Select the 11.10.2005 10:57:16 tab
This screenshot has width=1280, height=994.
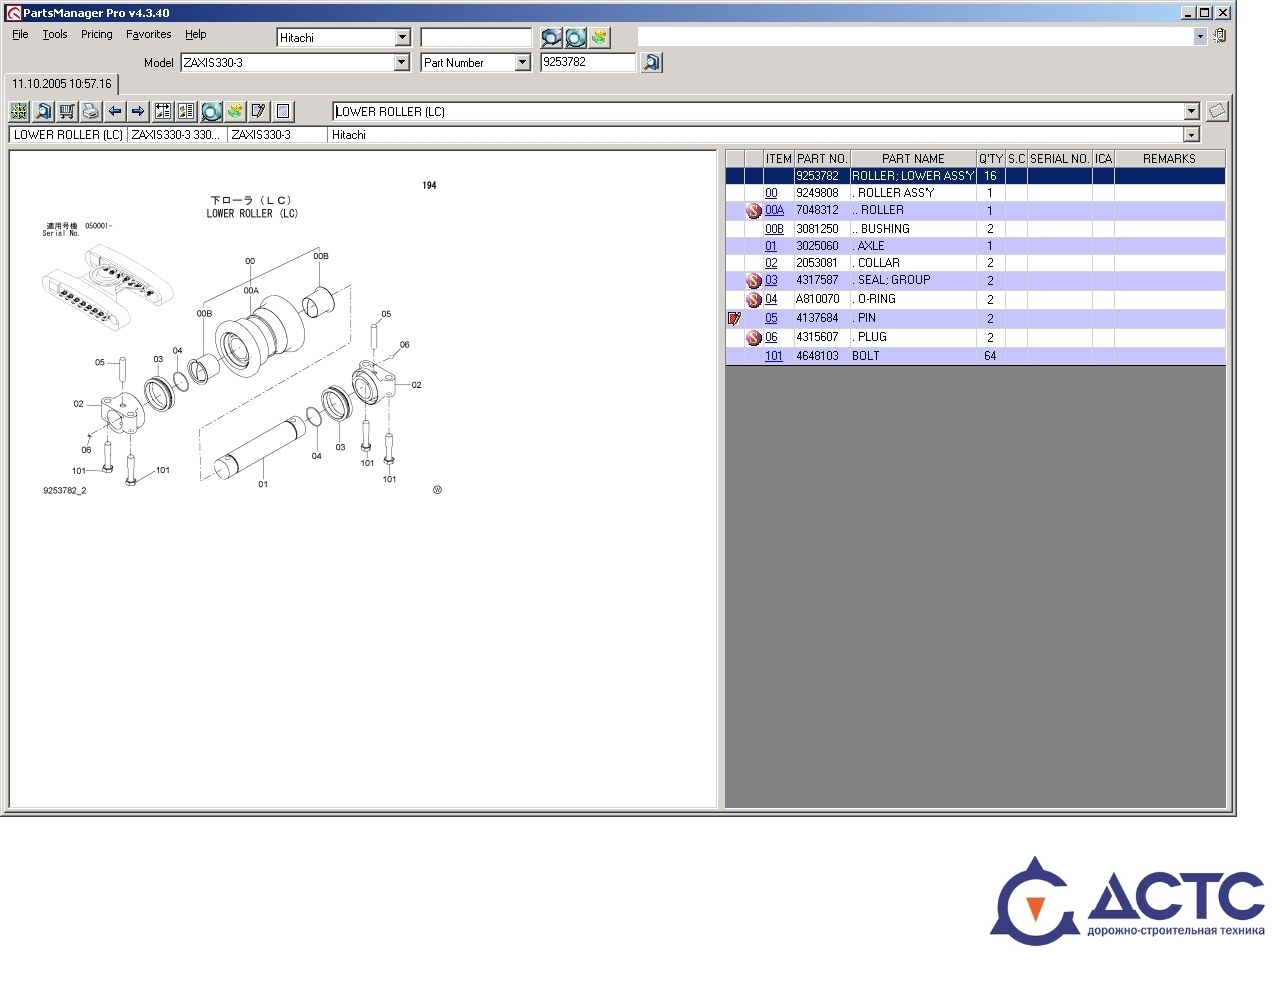click(x=62, y=84)
